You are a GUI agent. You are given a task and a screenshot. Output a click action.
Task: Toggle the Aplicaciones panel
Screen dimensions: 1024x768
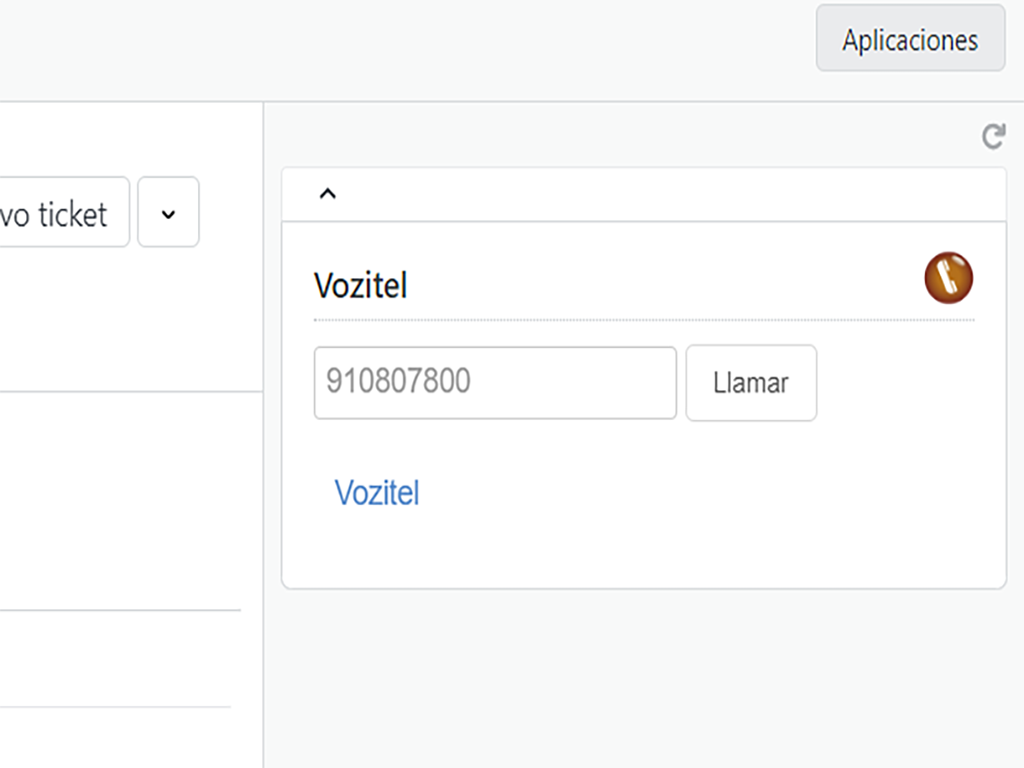tap(910, 39)
